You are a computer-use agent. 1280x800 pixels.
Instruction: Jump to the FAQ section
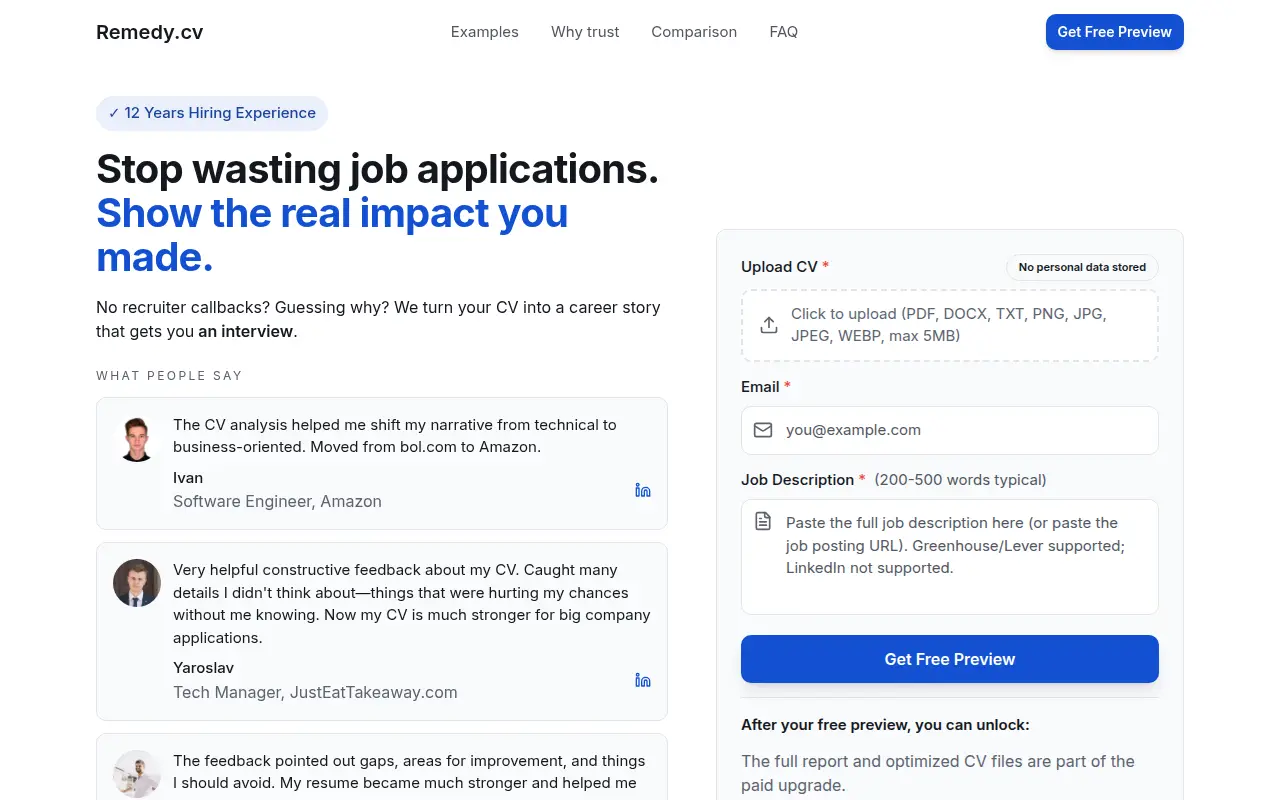(784, 32)
